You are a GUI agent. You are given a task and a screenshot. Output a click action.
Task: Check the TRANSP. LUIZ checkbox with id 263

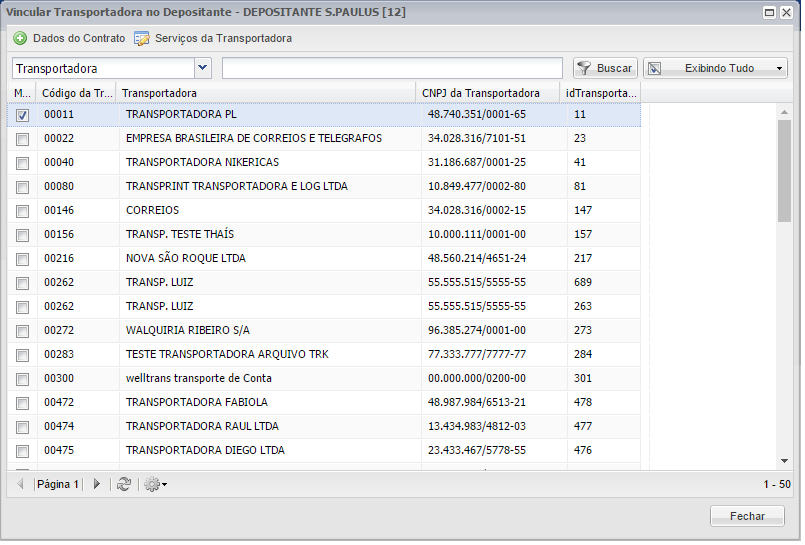tap(22, 307)
